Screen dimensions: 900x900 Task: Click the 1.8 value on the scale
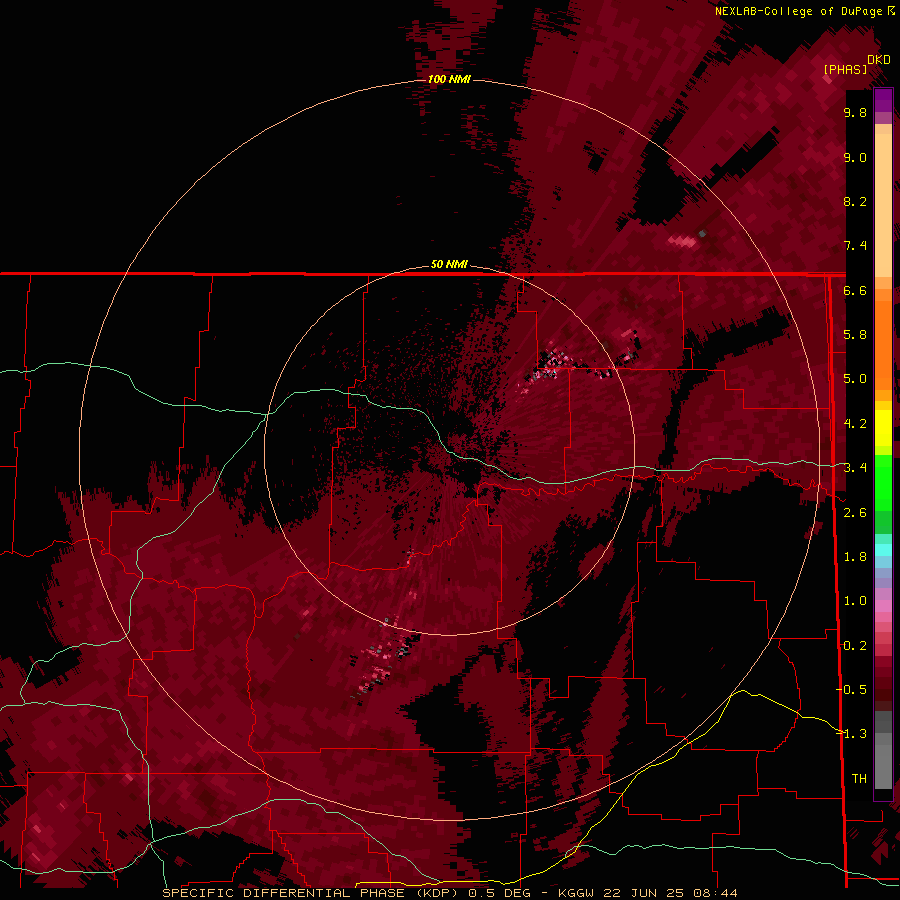tap(855, 557)
